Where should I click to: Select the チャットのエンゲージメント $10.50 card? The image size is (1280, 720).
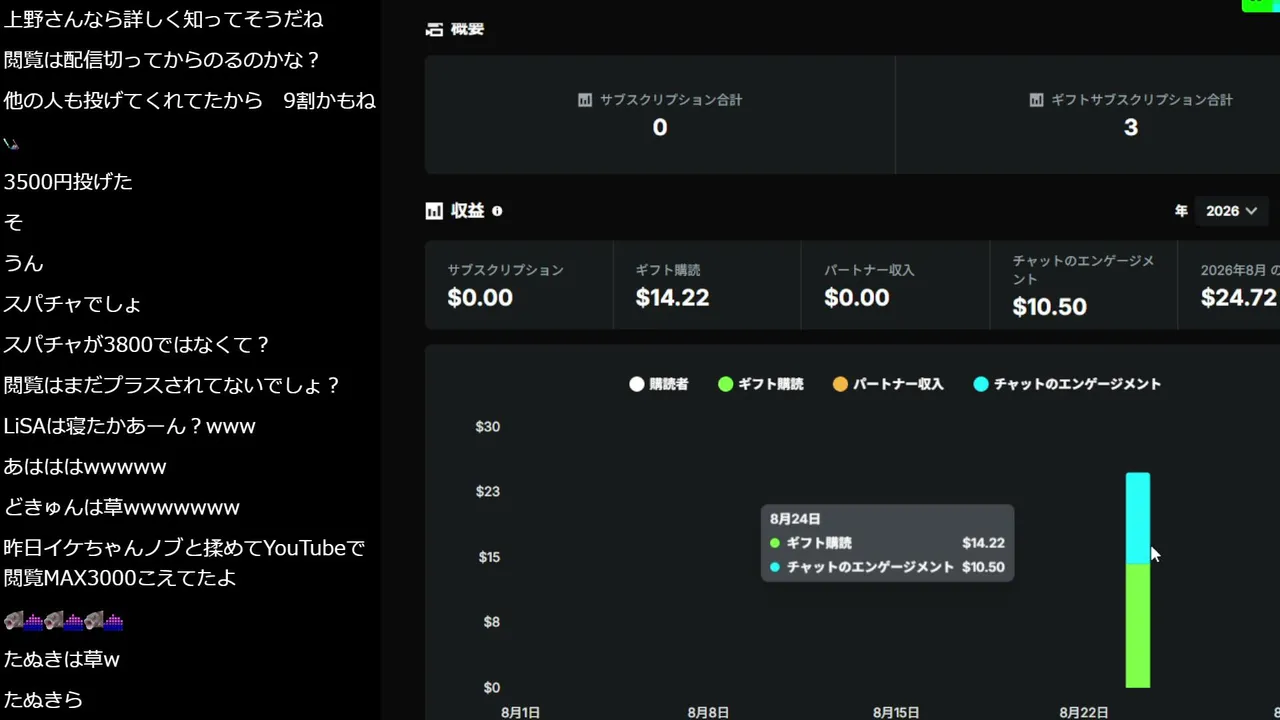pos(1084,285)
